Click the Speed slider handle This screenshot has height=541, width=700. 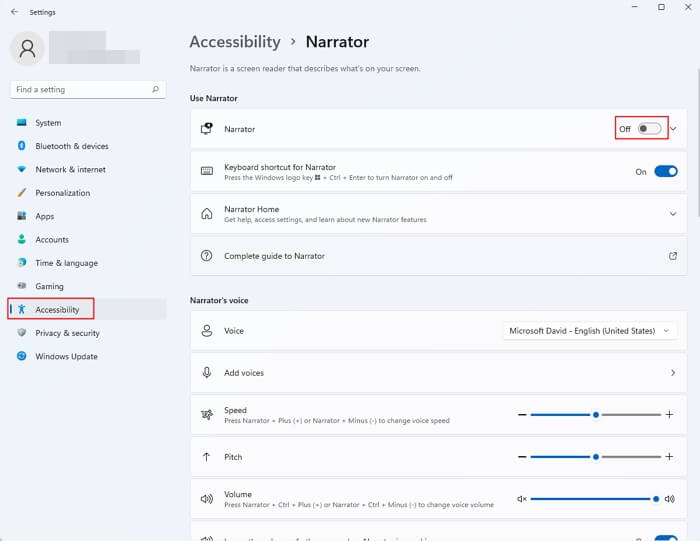596,415
